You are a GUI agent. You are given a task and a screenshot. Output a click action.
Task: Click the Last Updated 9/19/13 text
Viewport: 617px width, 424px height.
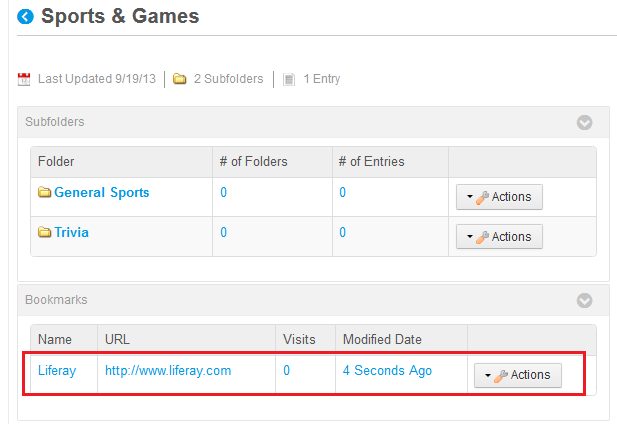(x=97, y=79)
